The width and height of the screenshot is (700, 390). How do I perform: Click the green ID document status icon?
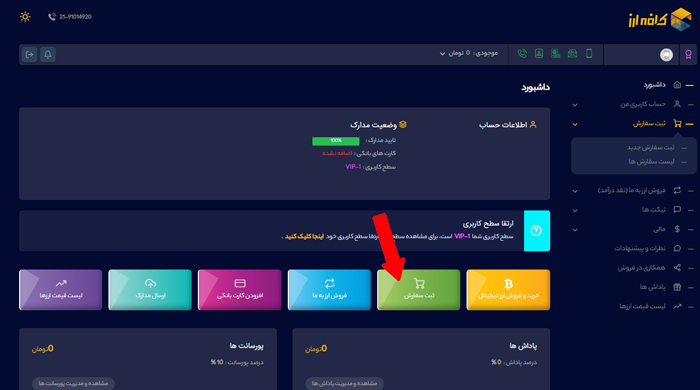[x=539, y=54]
